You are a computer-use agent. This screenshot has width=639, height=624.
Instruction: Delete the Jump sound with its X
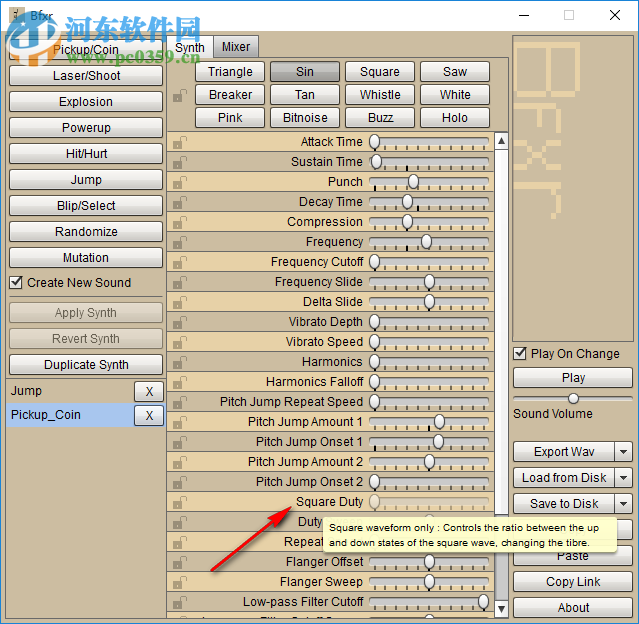pos(149,391)
